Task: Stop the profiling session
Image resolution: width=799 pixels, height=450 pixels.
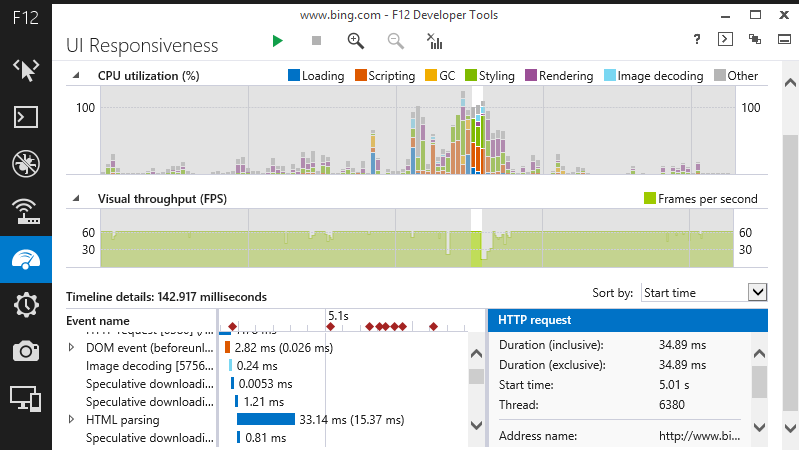Action: pos(316,40)
